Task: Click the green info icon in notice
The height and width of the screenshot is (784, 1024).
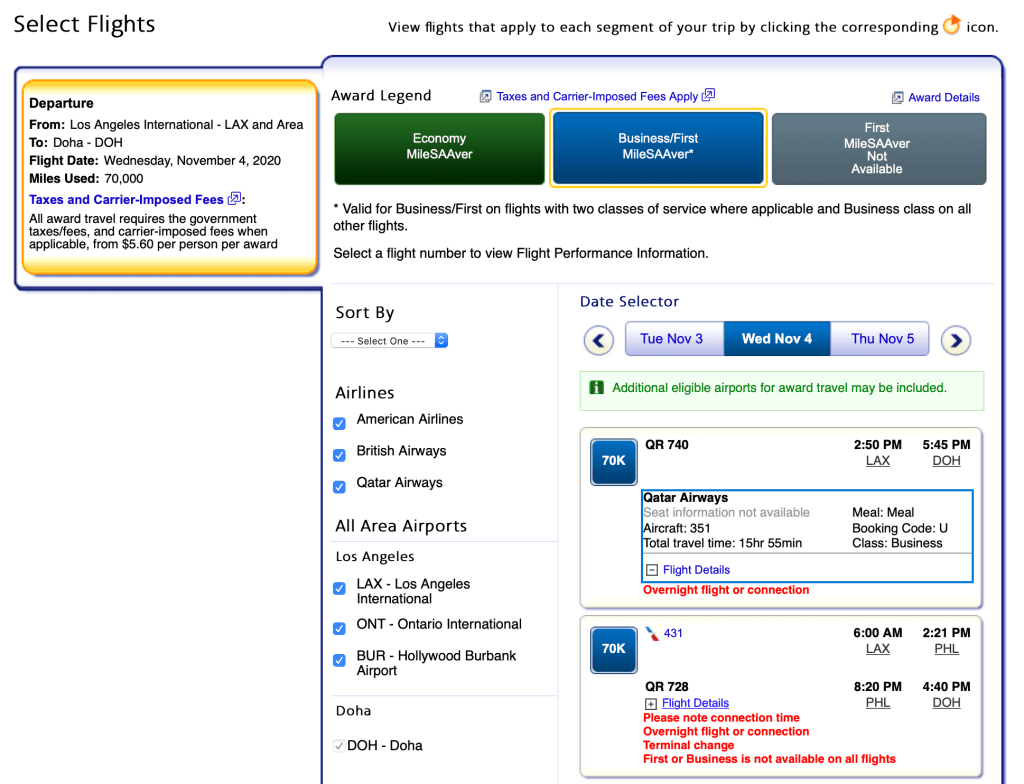Action: click(597, 388)
